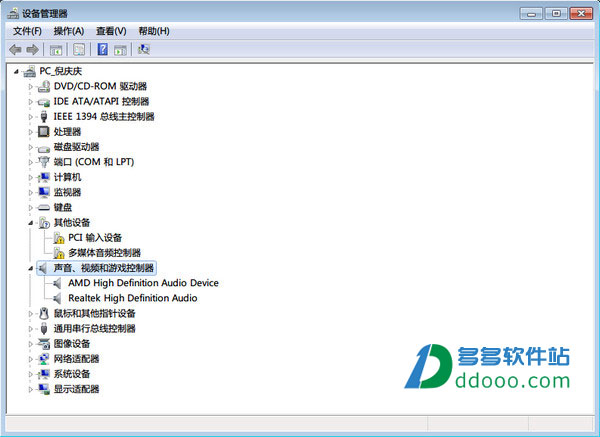Viewport: 600px width, 437px height.
Task: Click the other devices (其他设备) icon
Action: click(x=44, y=223)
